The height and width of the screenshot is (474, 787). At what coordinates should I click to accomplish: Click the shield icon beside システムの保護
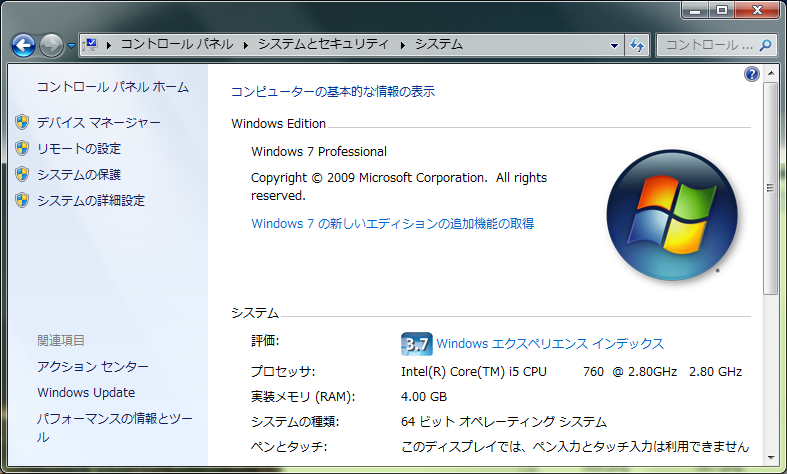click(22, 174)
